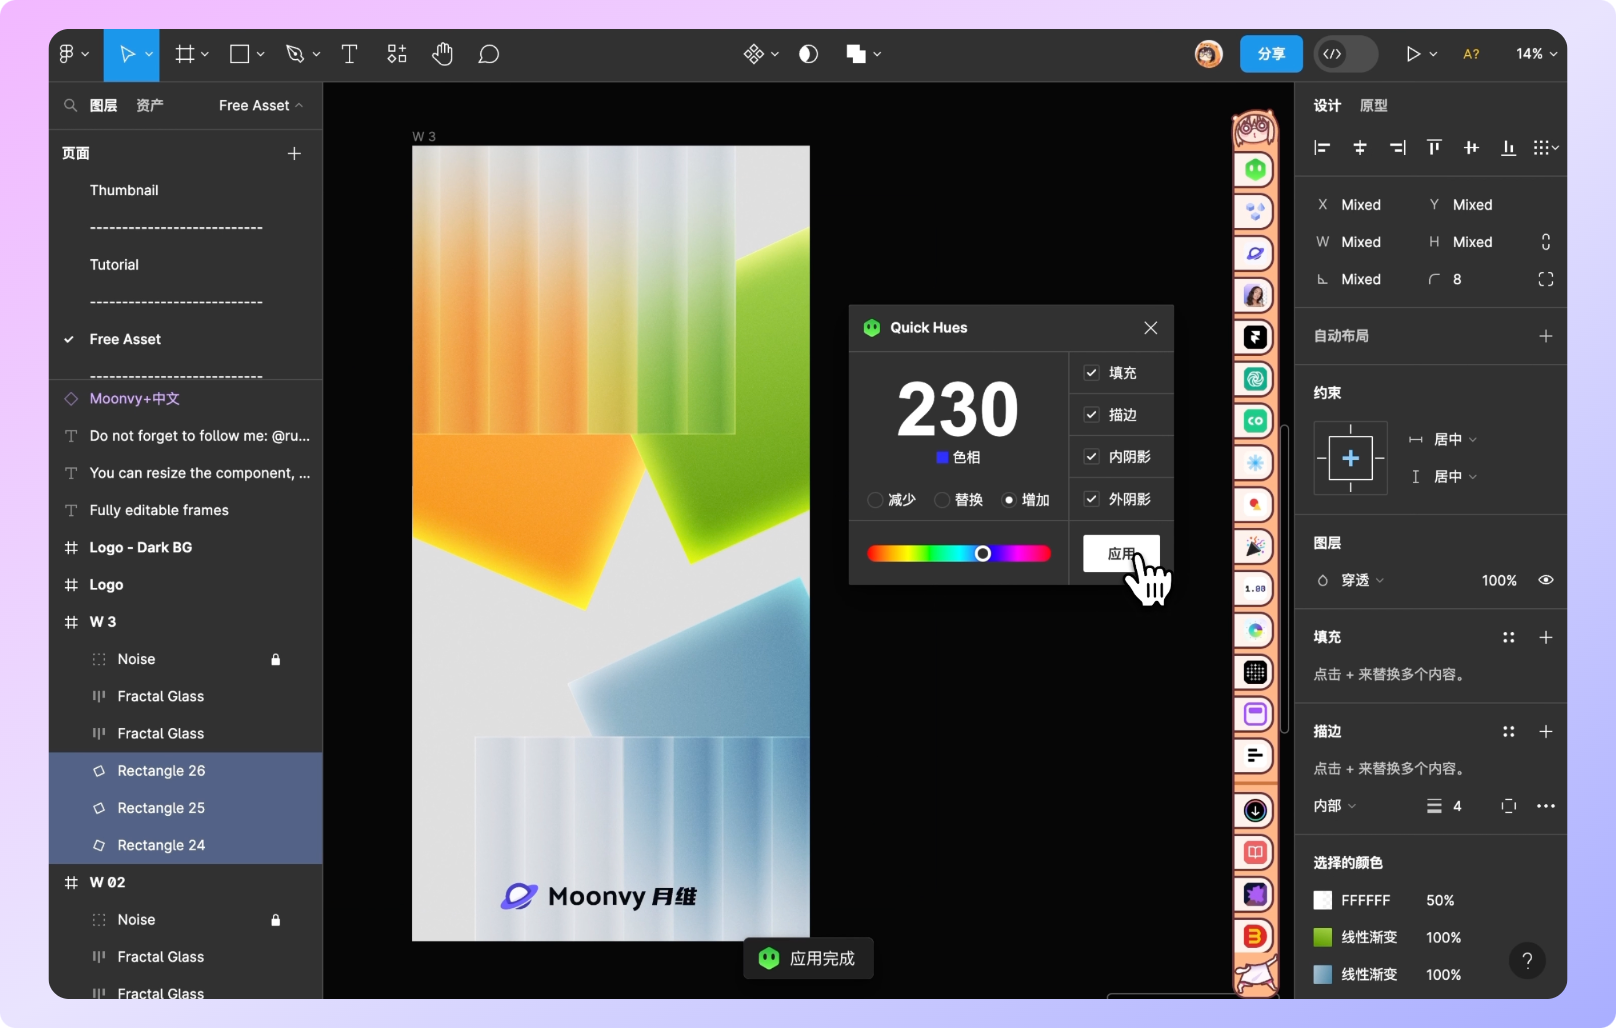This screenshot has height=1028, width=1616.
Task: Click the 分享 share button
Action: tap(1271, 54)
